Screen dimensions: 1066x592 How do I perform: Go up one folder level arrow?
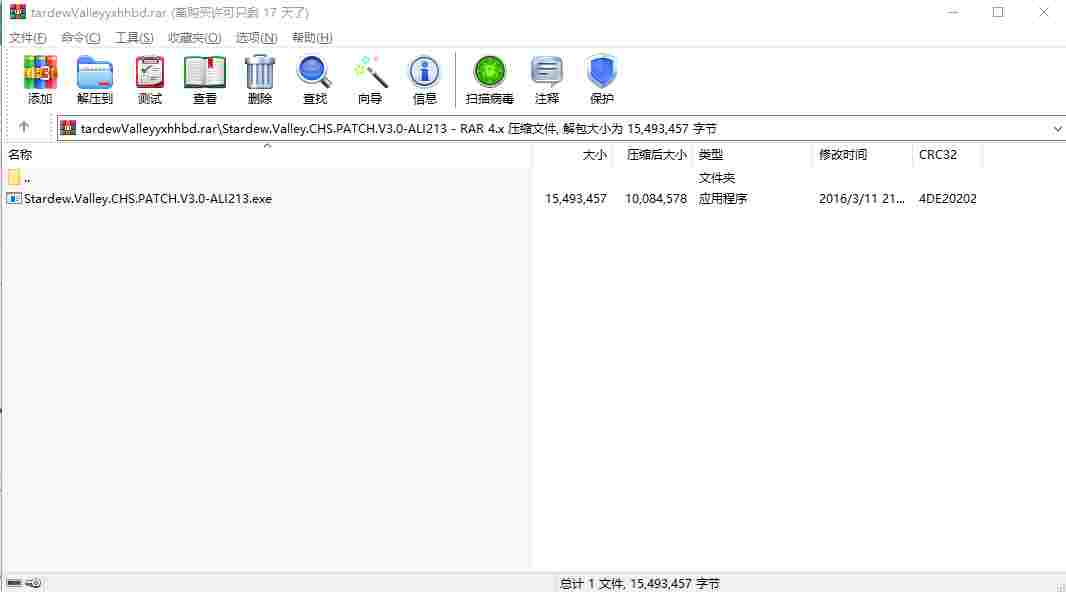coord(24,127)
